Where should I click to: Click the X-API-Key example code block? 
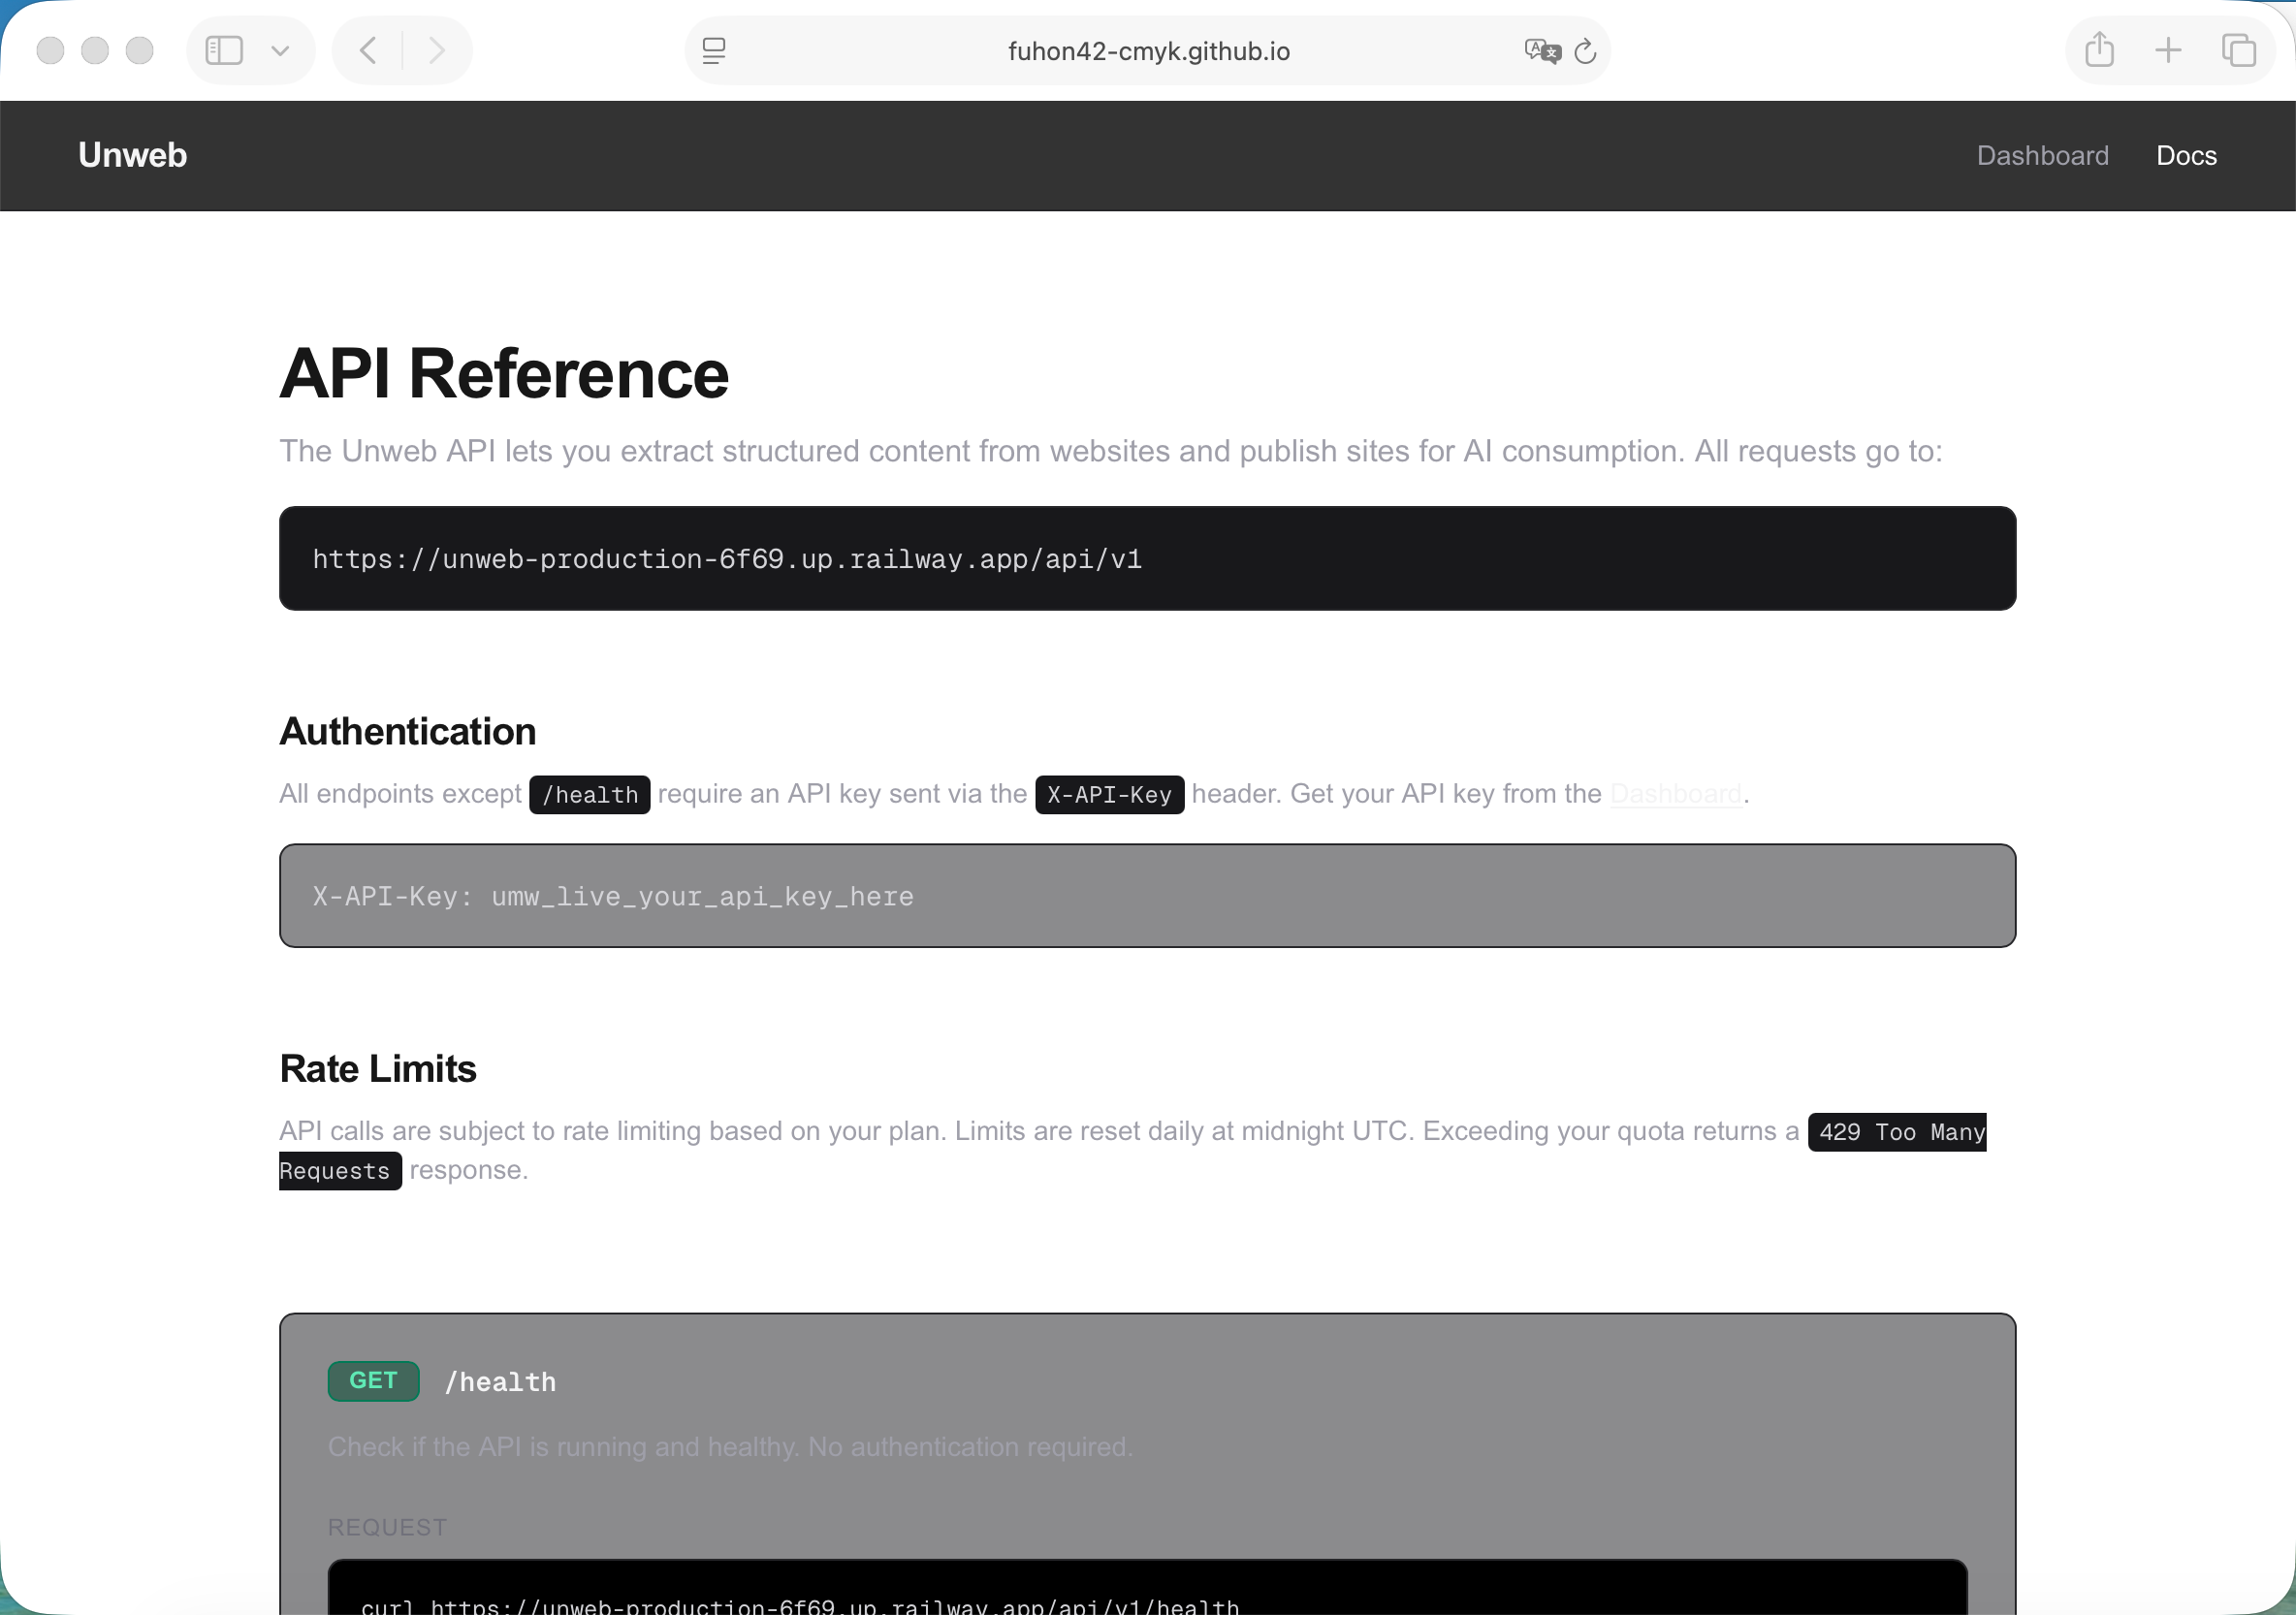1147,896
